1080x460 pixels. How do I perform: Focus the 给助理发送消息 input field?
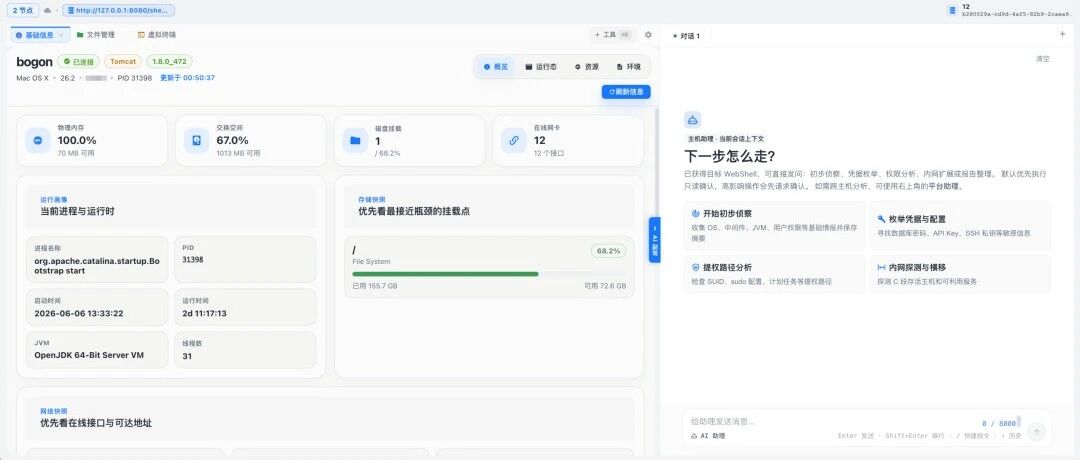[830, 421]
